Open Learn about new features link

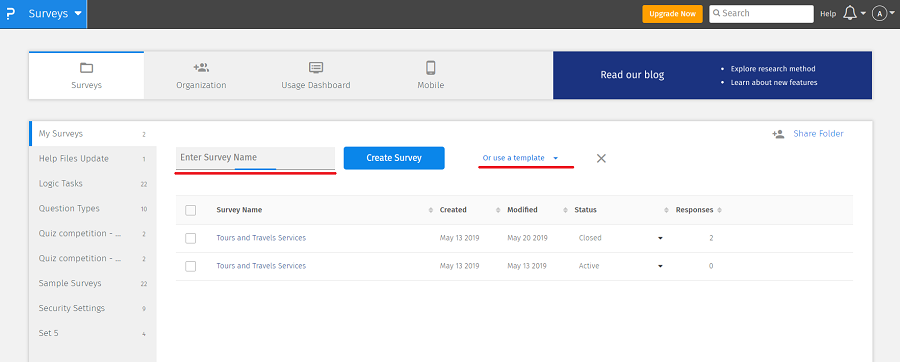(774, 83)
